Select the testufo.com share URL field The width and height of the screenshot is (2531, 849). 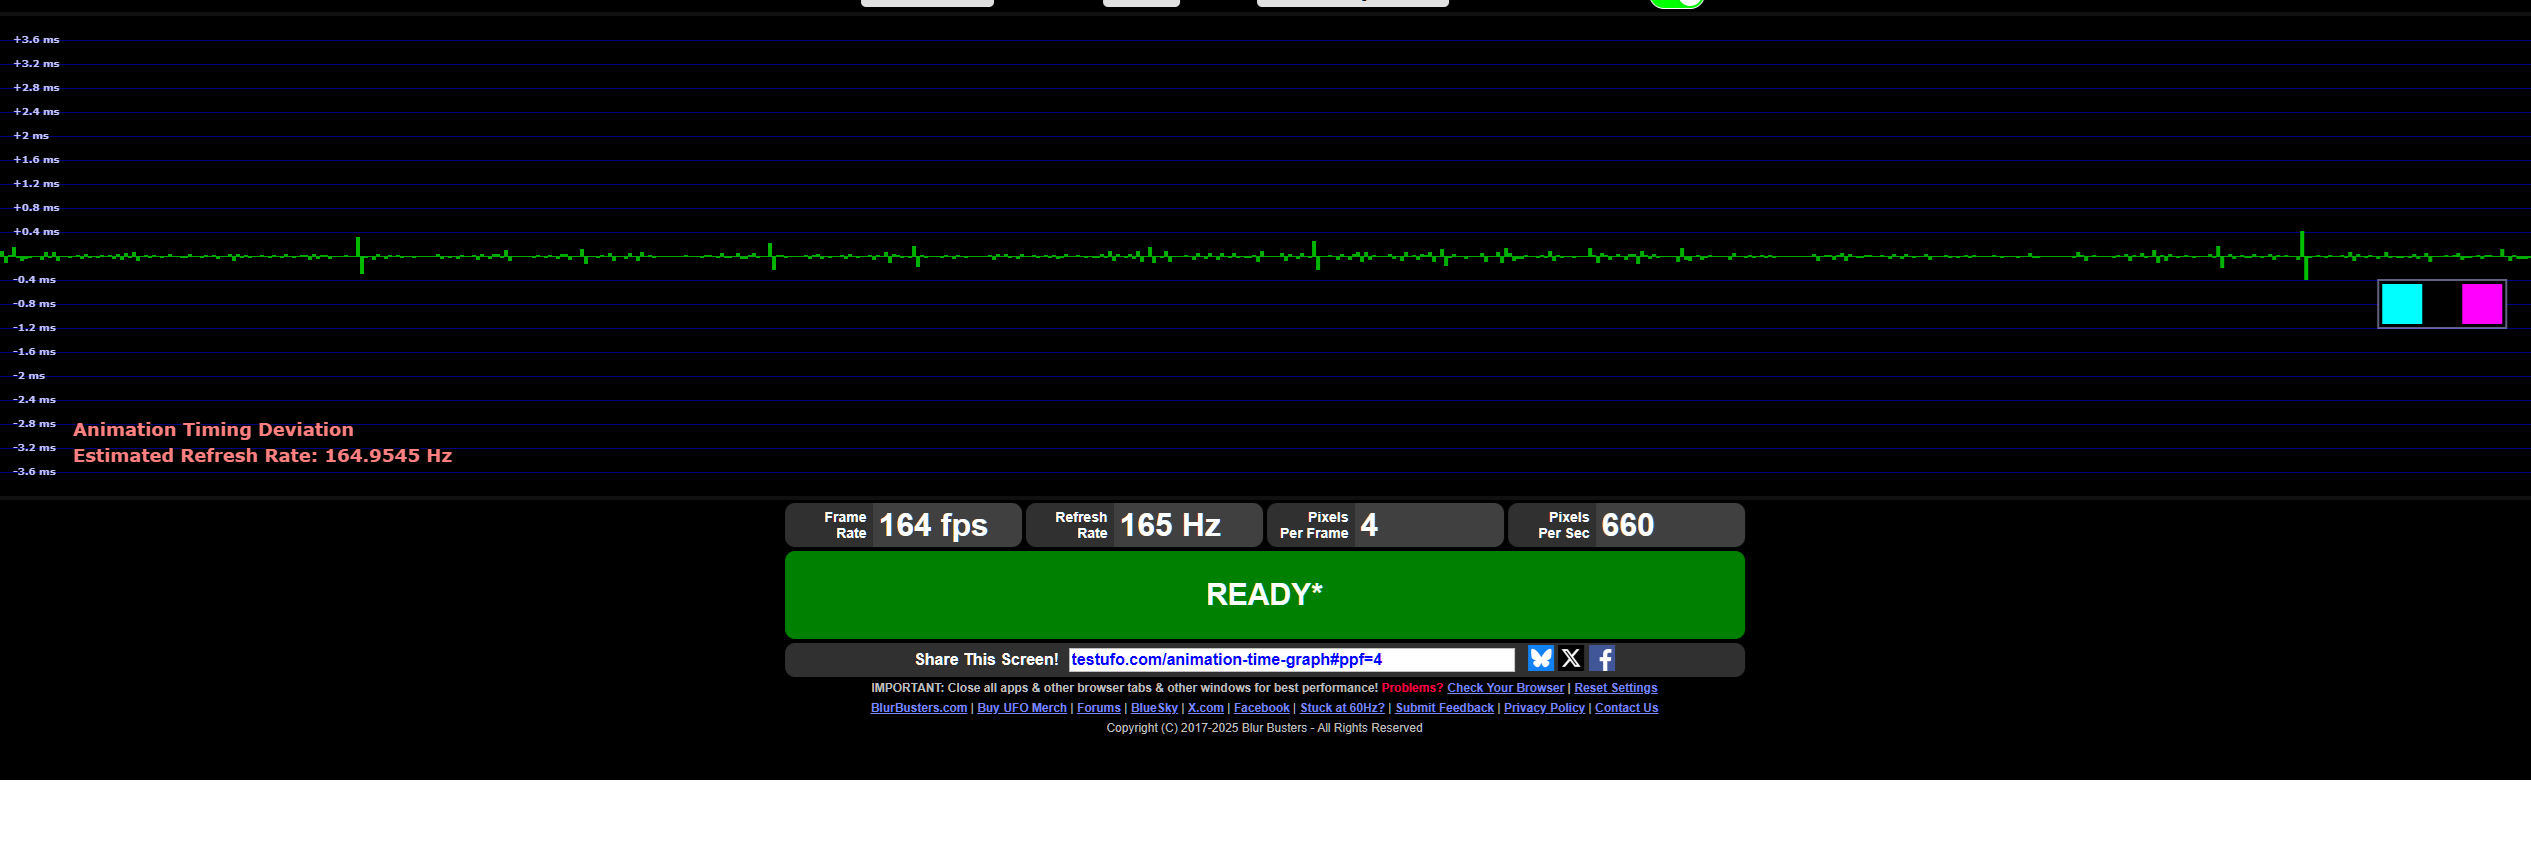pyautogui.click(x=1292, y=659)
